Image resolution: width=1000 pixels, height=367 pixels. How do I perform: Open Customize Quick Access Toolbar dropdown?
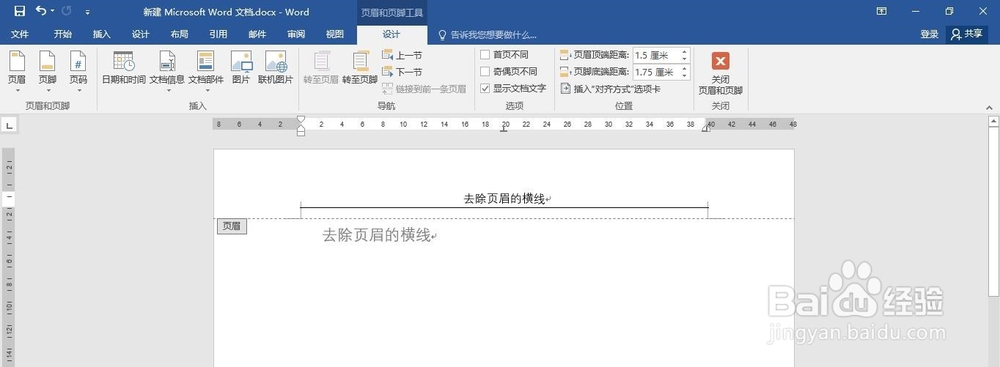[87, 11]
